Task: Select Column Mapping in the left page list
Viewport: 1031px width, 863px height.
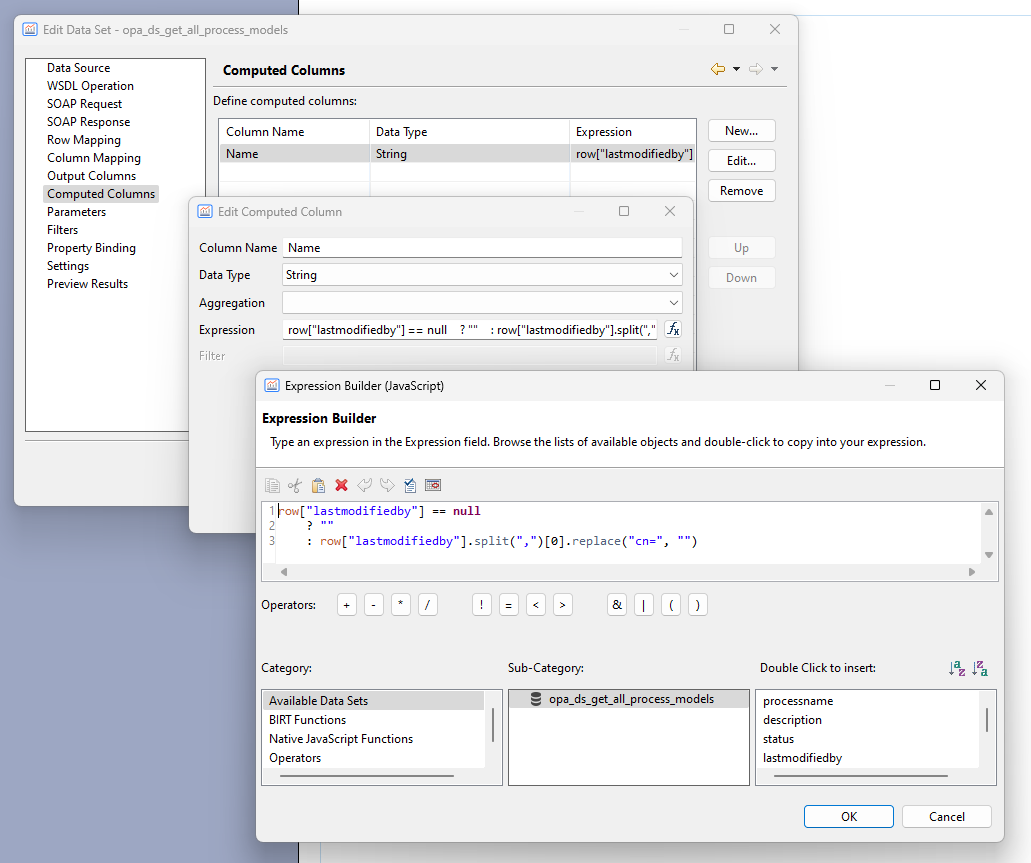Action: (x=94, y=158)
